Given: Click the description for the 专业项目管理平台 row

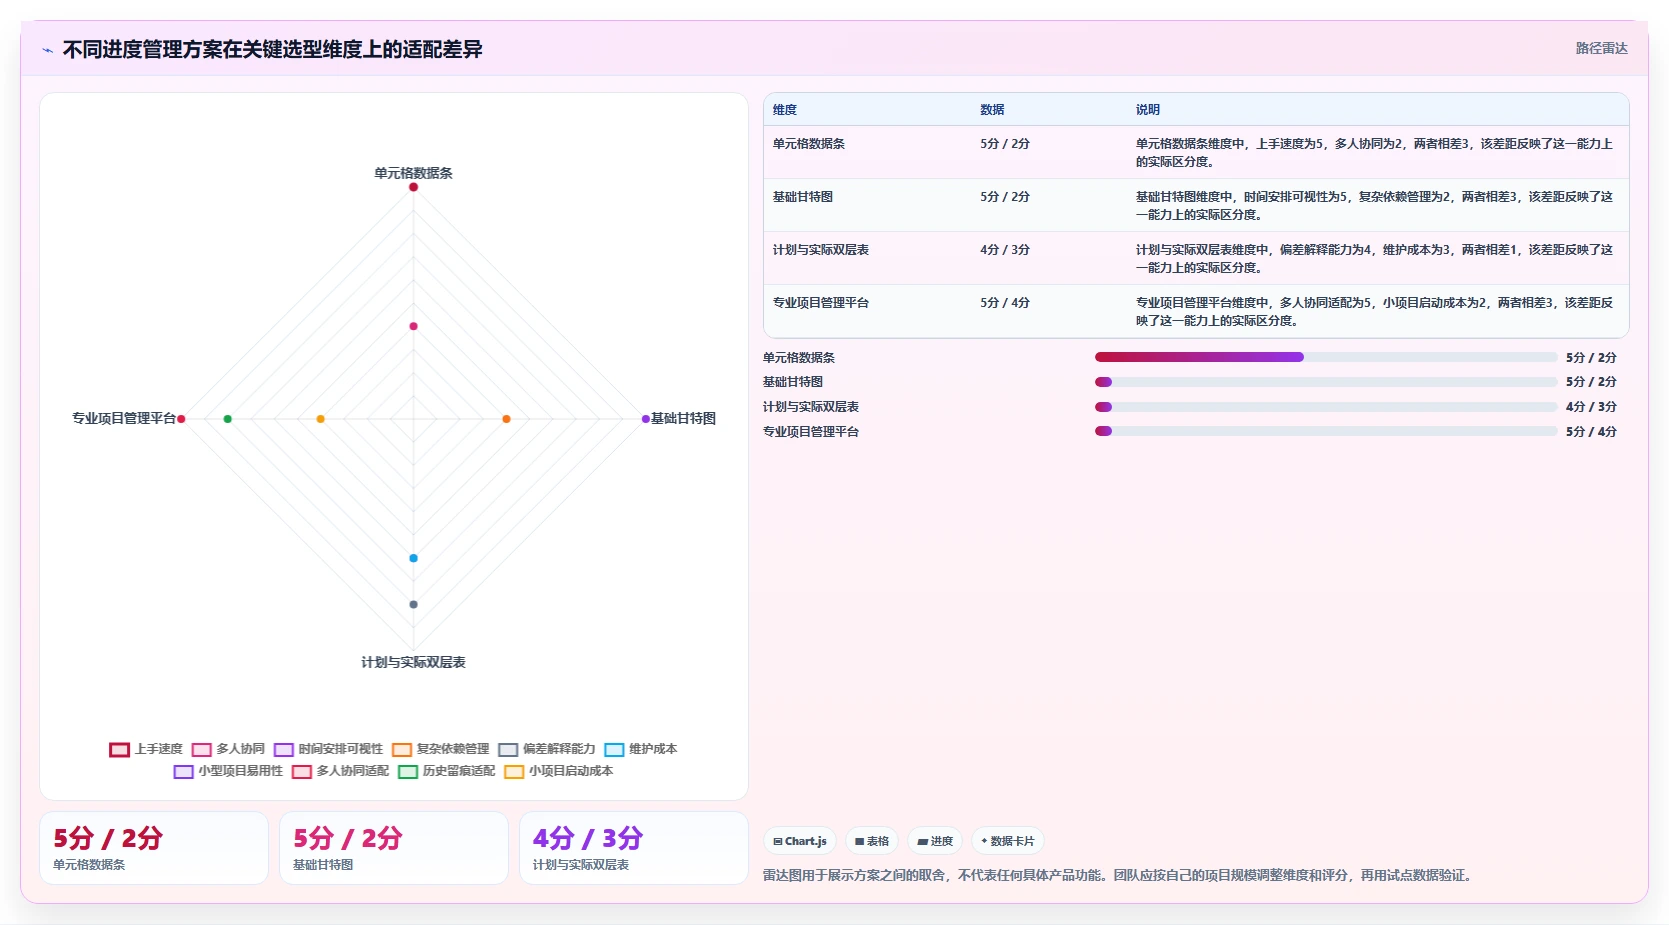Looking at the screenshot, I should tap(1374, 312).
